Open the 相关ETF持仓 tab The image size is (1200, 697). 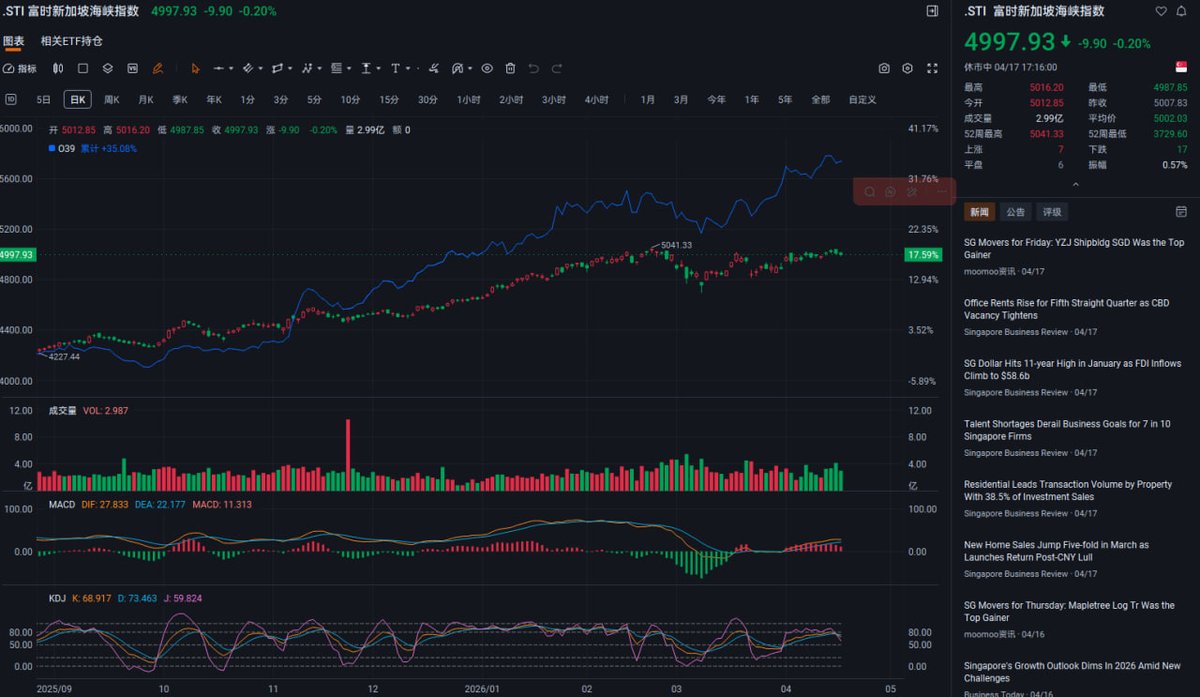[72, 41]
